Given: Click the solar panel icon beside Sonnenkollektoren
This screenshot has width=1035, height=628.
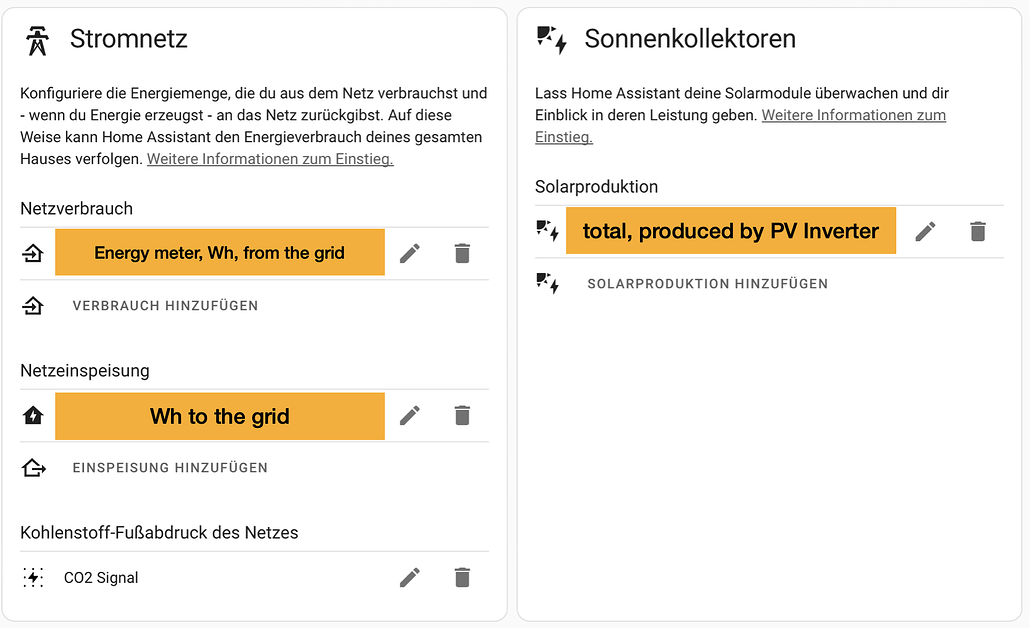Looking at the screenshot, I should coord(551,40).
